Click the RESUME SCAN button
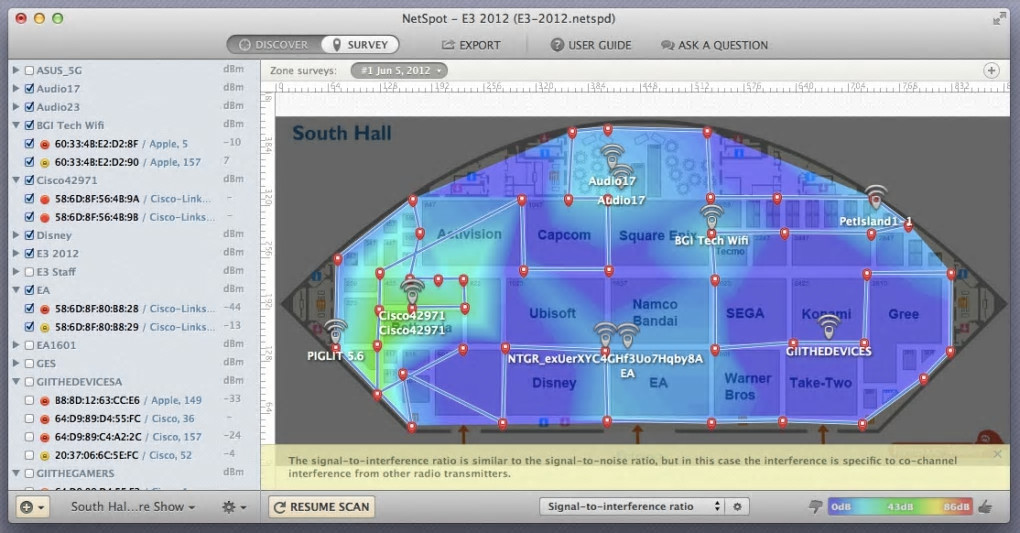Viewport: 1020px width, 533px height. tap(321, 507)
